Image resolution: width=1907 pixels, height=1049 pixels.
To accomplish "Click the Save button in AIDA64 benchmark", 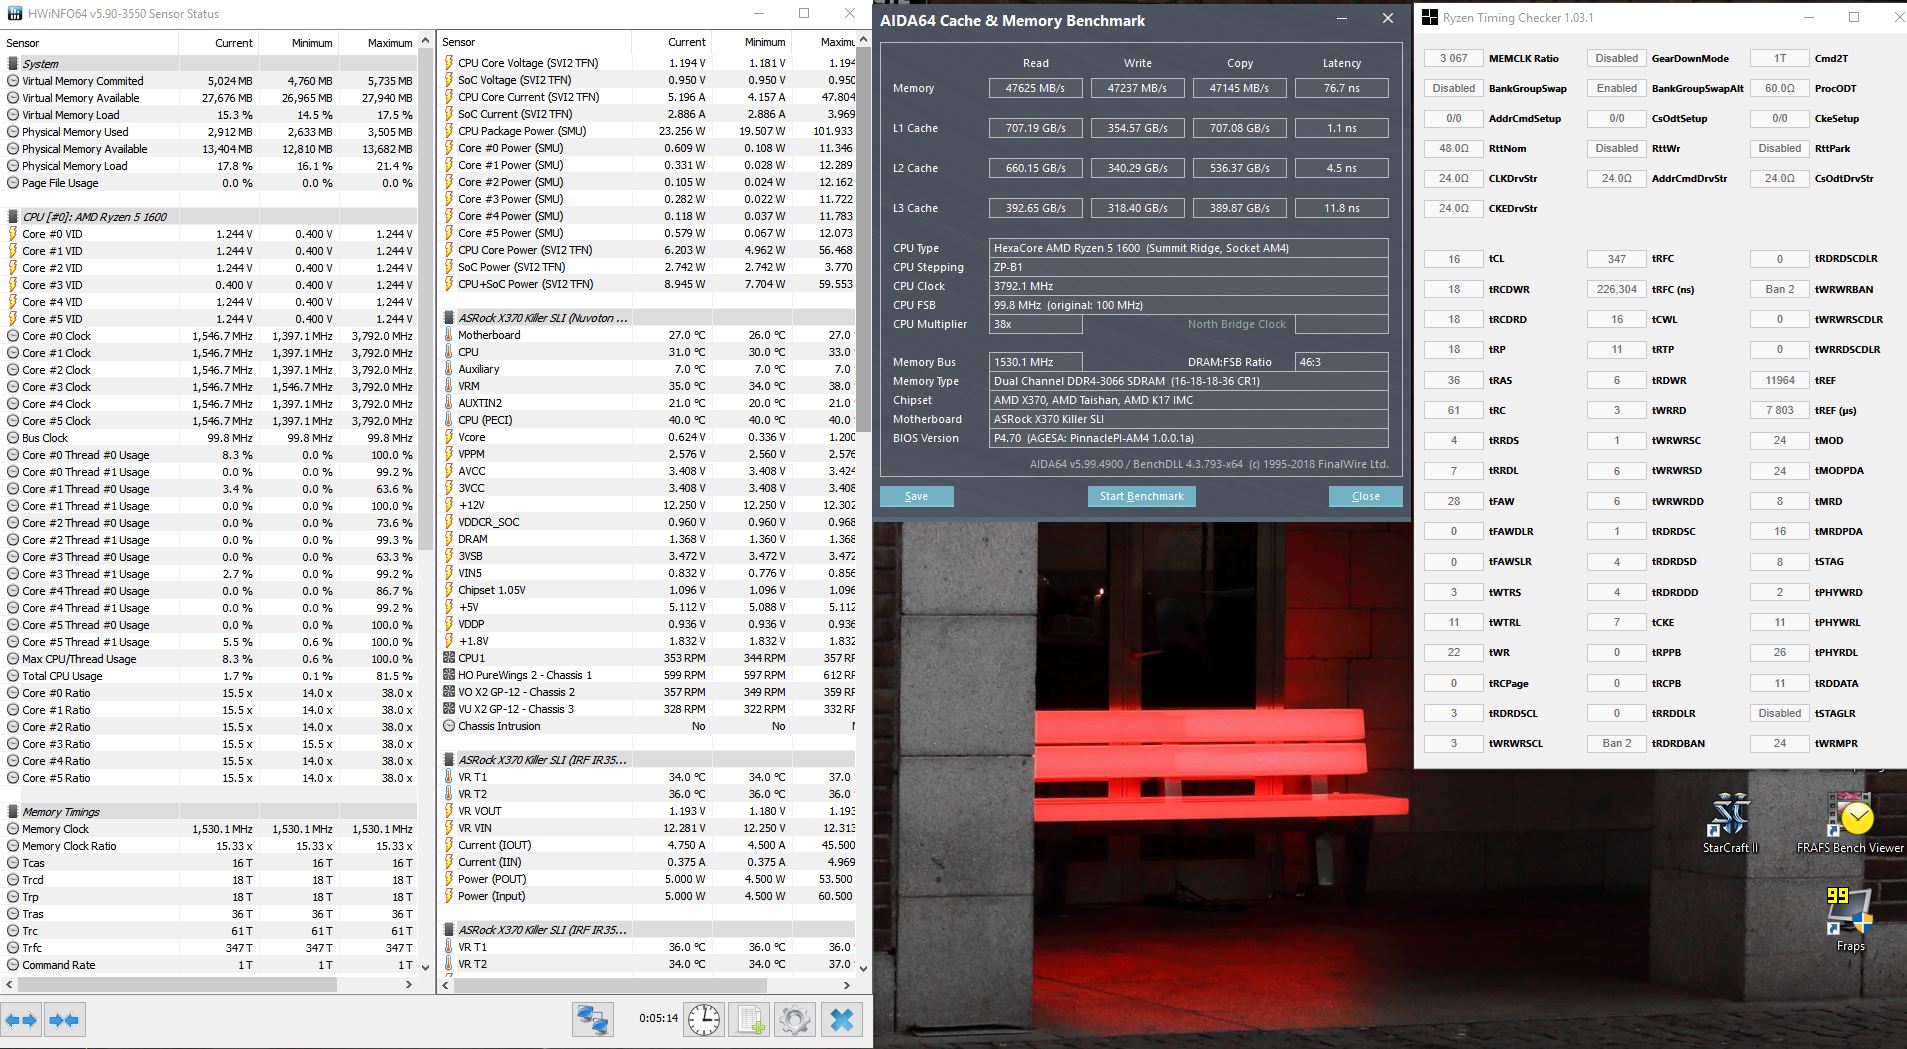I will [916, 496].
